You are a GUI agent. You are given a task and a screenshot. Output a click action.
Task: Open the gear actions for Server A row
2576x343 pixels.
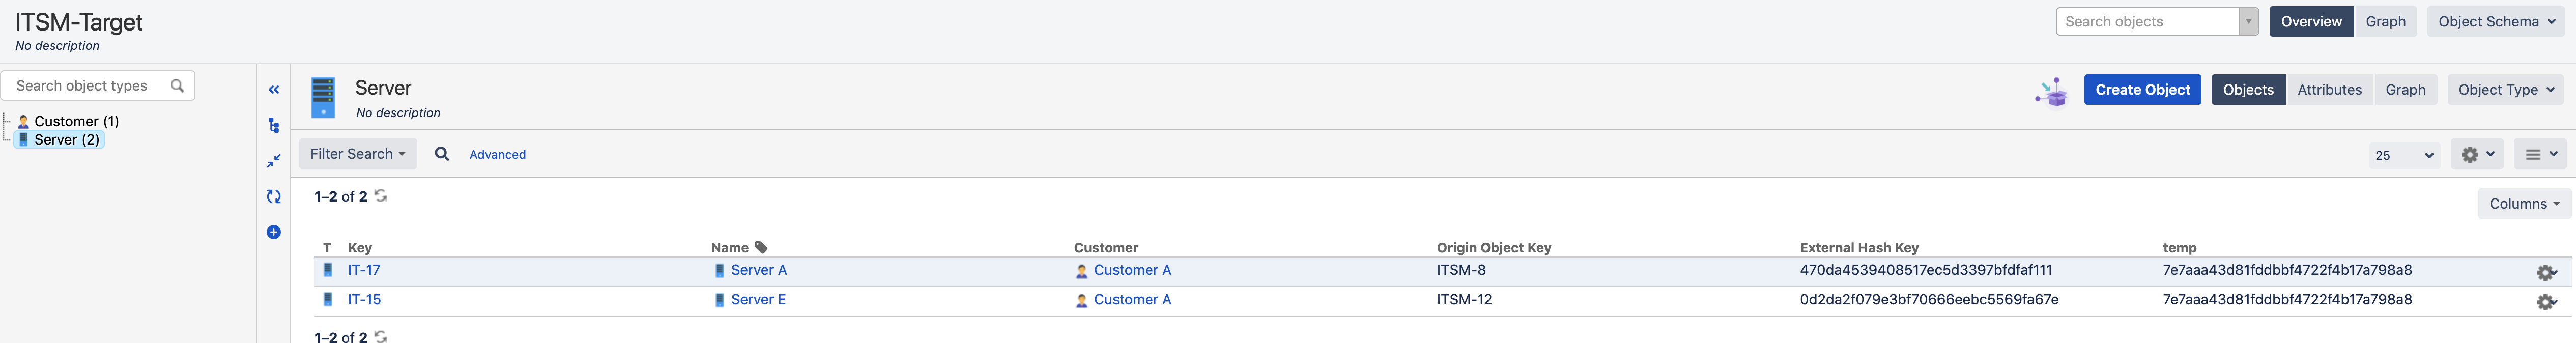coord(2546,272)
